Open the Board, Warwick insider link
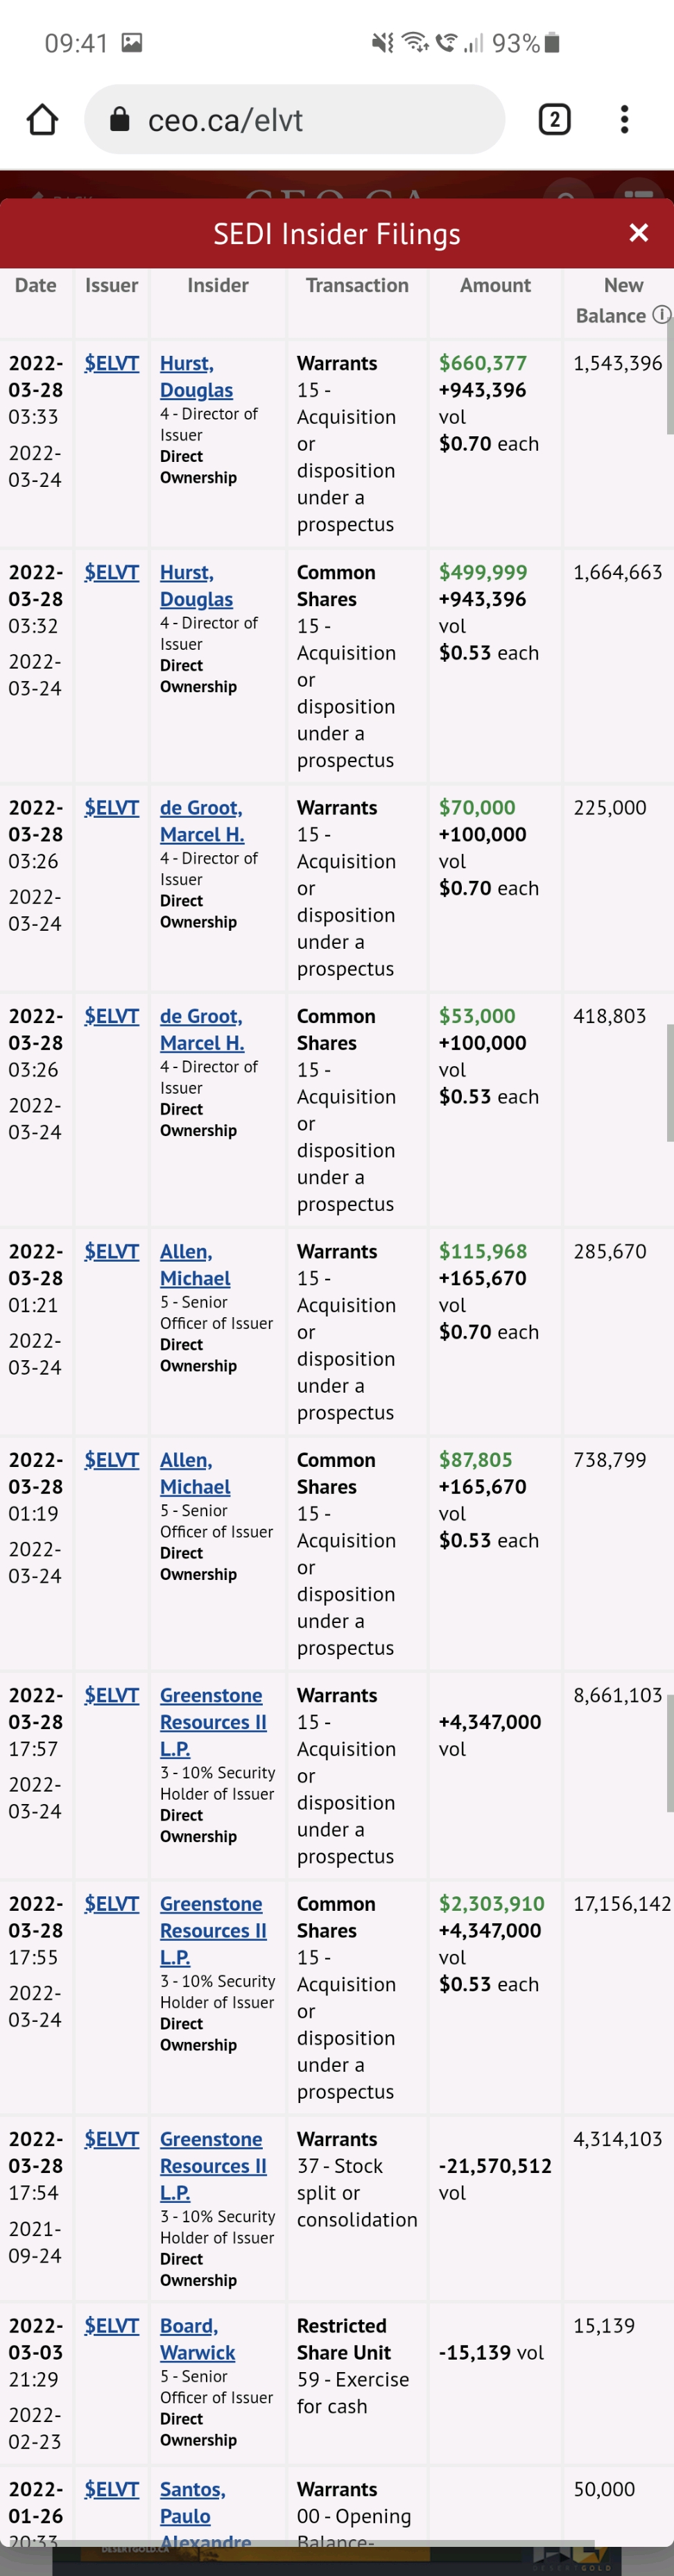674x2576 pixels. (x=197, y=2339)
